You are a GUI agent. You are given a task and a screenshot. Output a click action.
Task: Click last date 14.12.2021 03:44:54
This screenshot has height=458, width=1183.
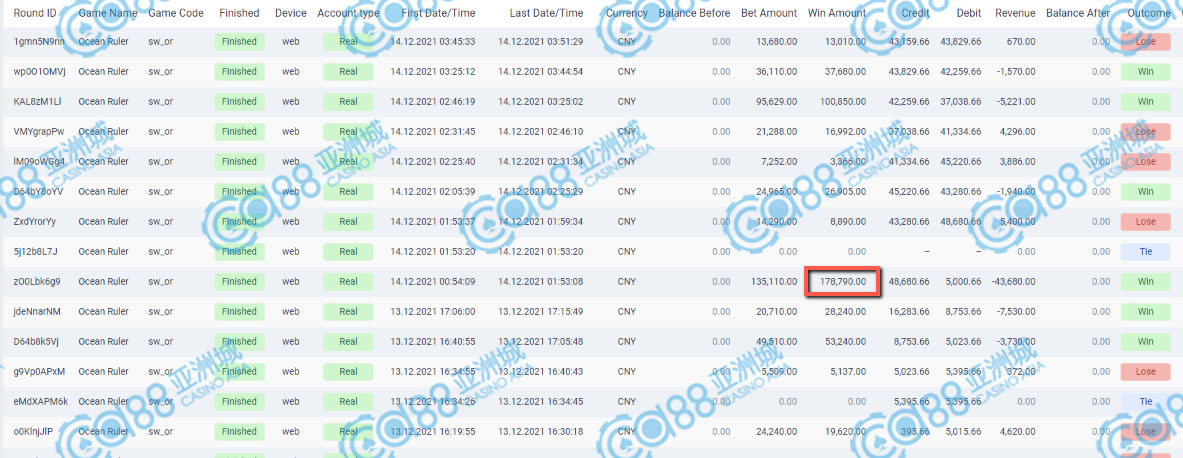coord(541,72)
